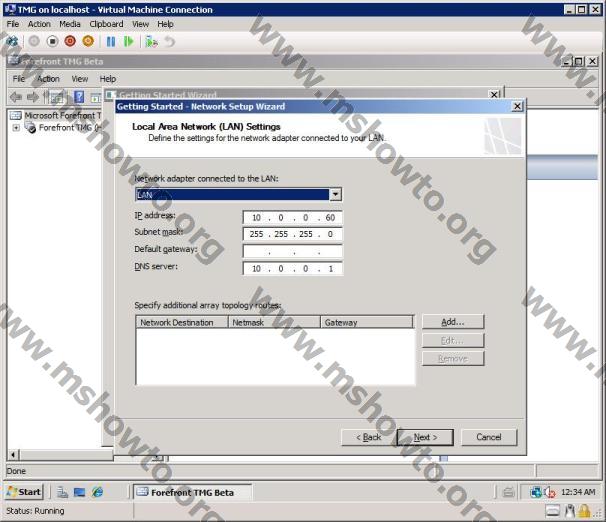Open the File menu of Virtual Machine Connection
606x522 pixels.
click(x=13, y=24)
